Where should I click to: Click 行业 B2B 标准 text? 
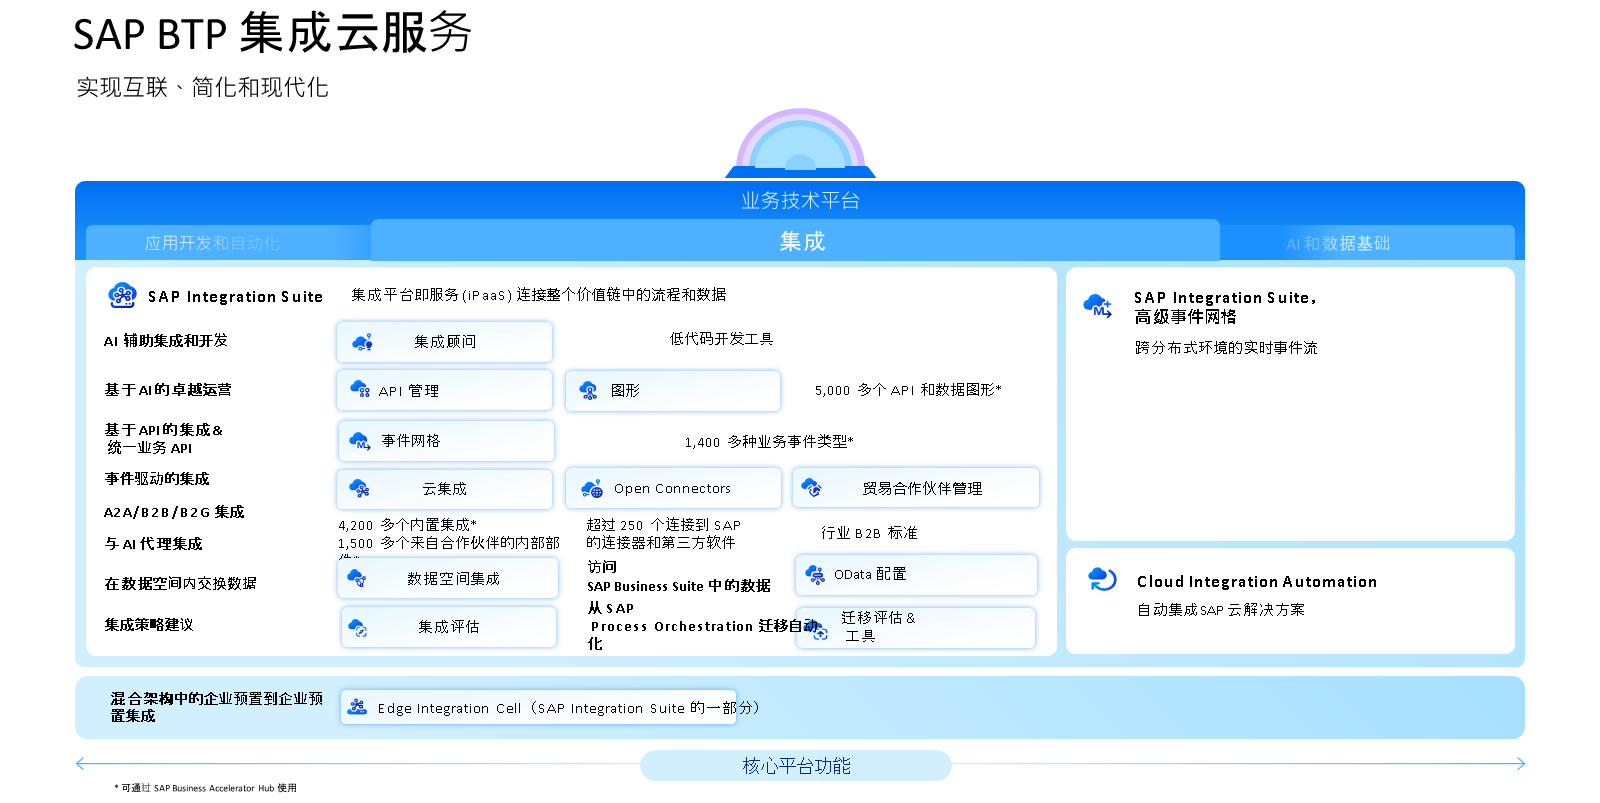tap(869, 533)
